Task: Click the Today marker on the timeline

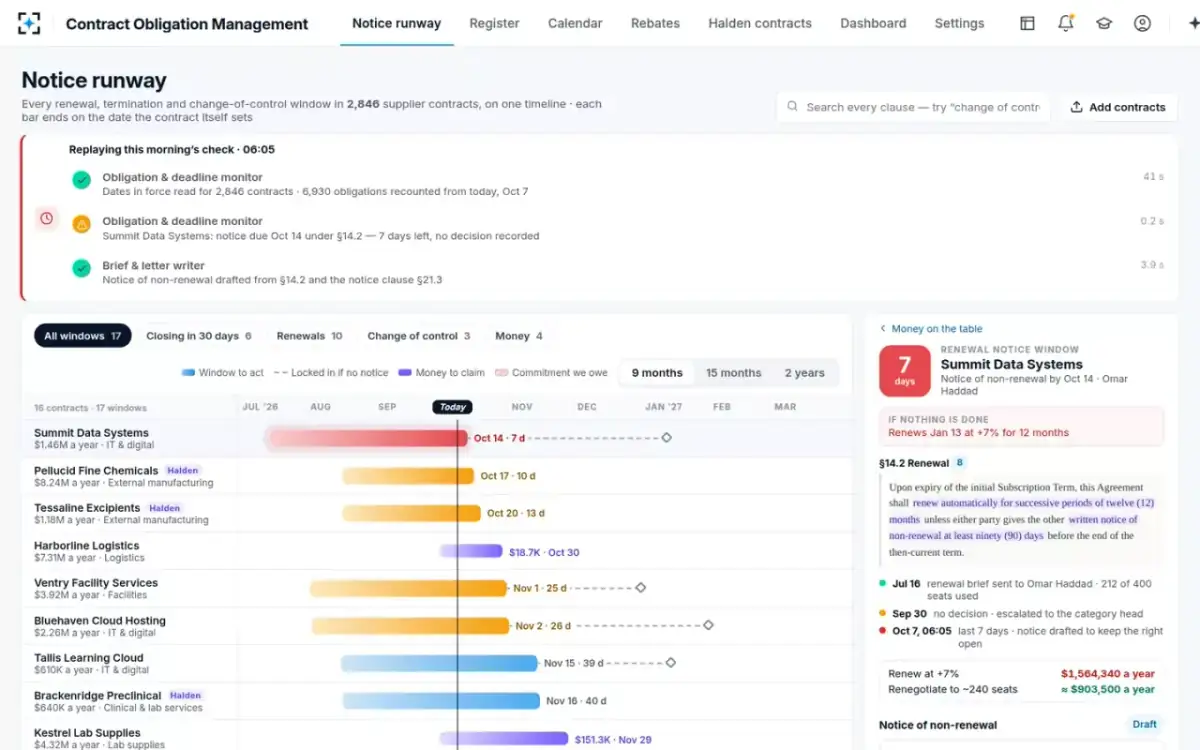Action: pos(452,407)
